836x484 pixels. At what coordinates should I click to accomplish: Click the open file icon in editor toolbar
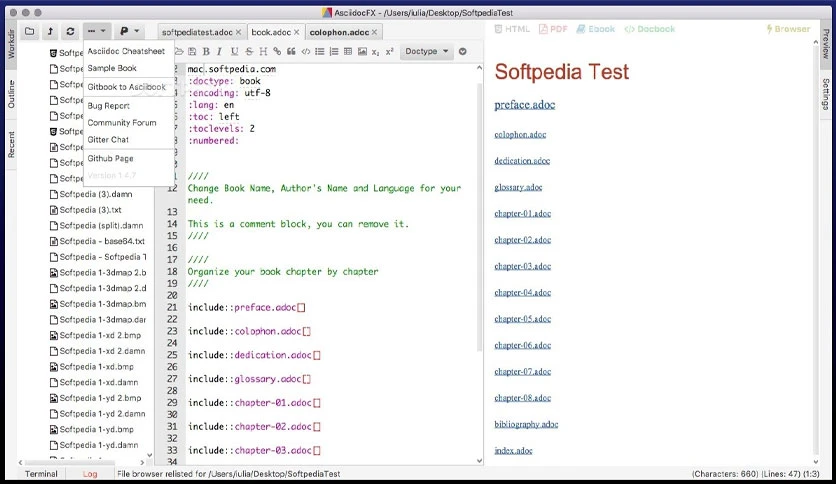point(179,51)
